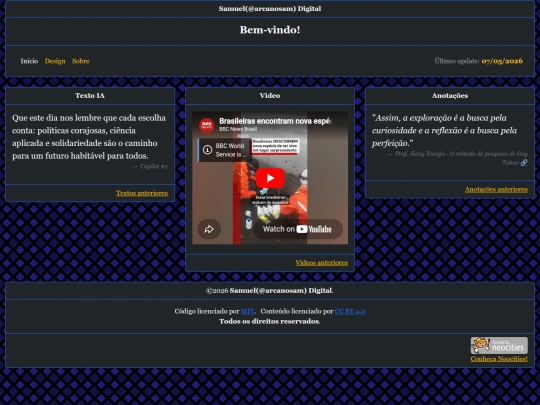The width and height of the screenshot is (540, 405).
Task: Open the Design navigation link
Action: pyautogui.click(x=55, y=61)
